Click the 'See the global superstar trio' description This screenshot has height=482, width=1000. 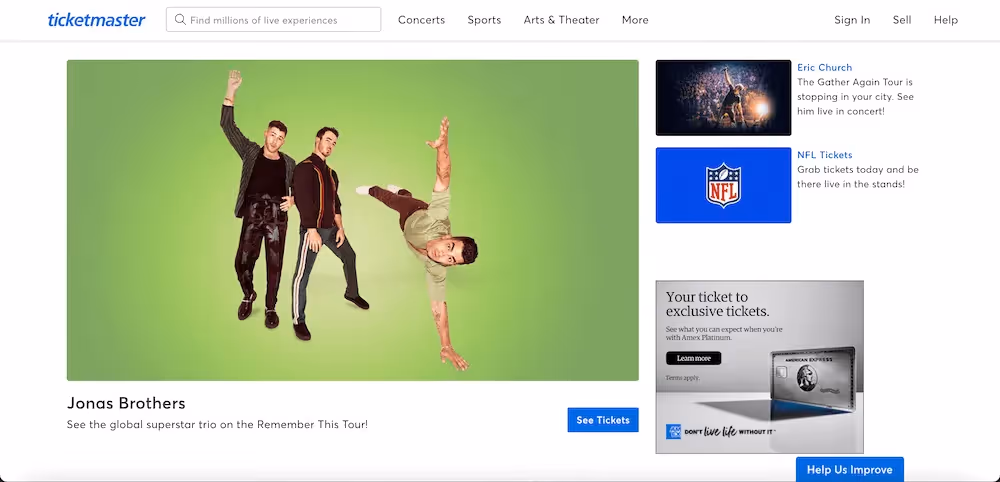coord(217,425)
